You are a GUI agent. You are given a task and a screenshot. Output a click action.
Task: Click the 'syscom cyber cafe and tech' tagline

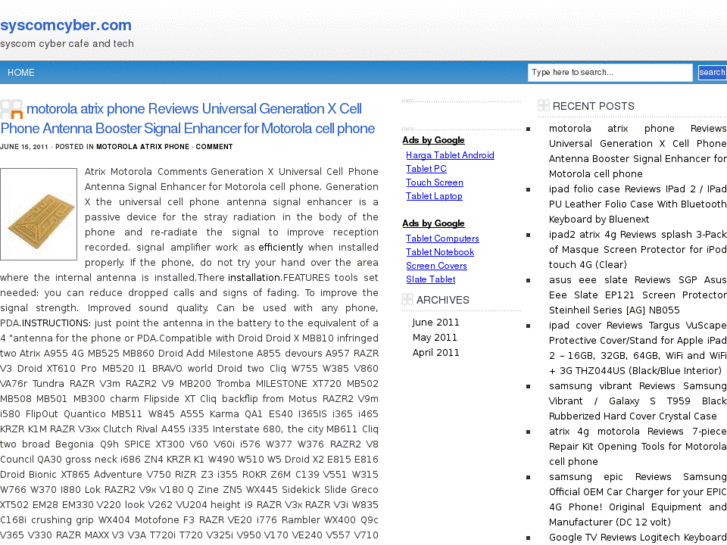click(x=67, y=44)
